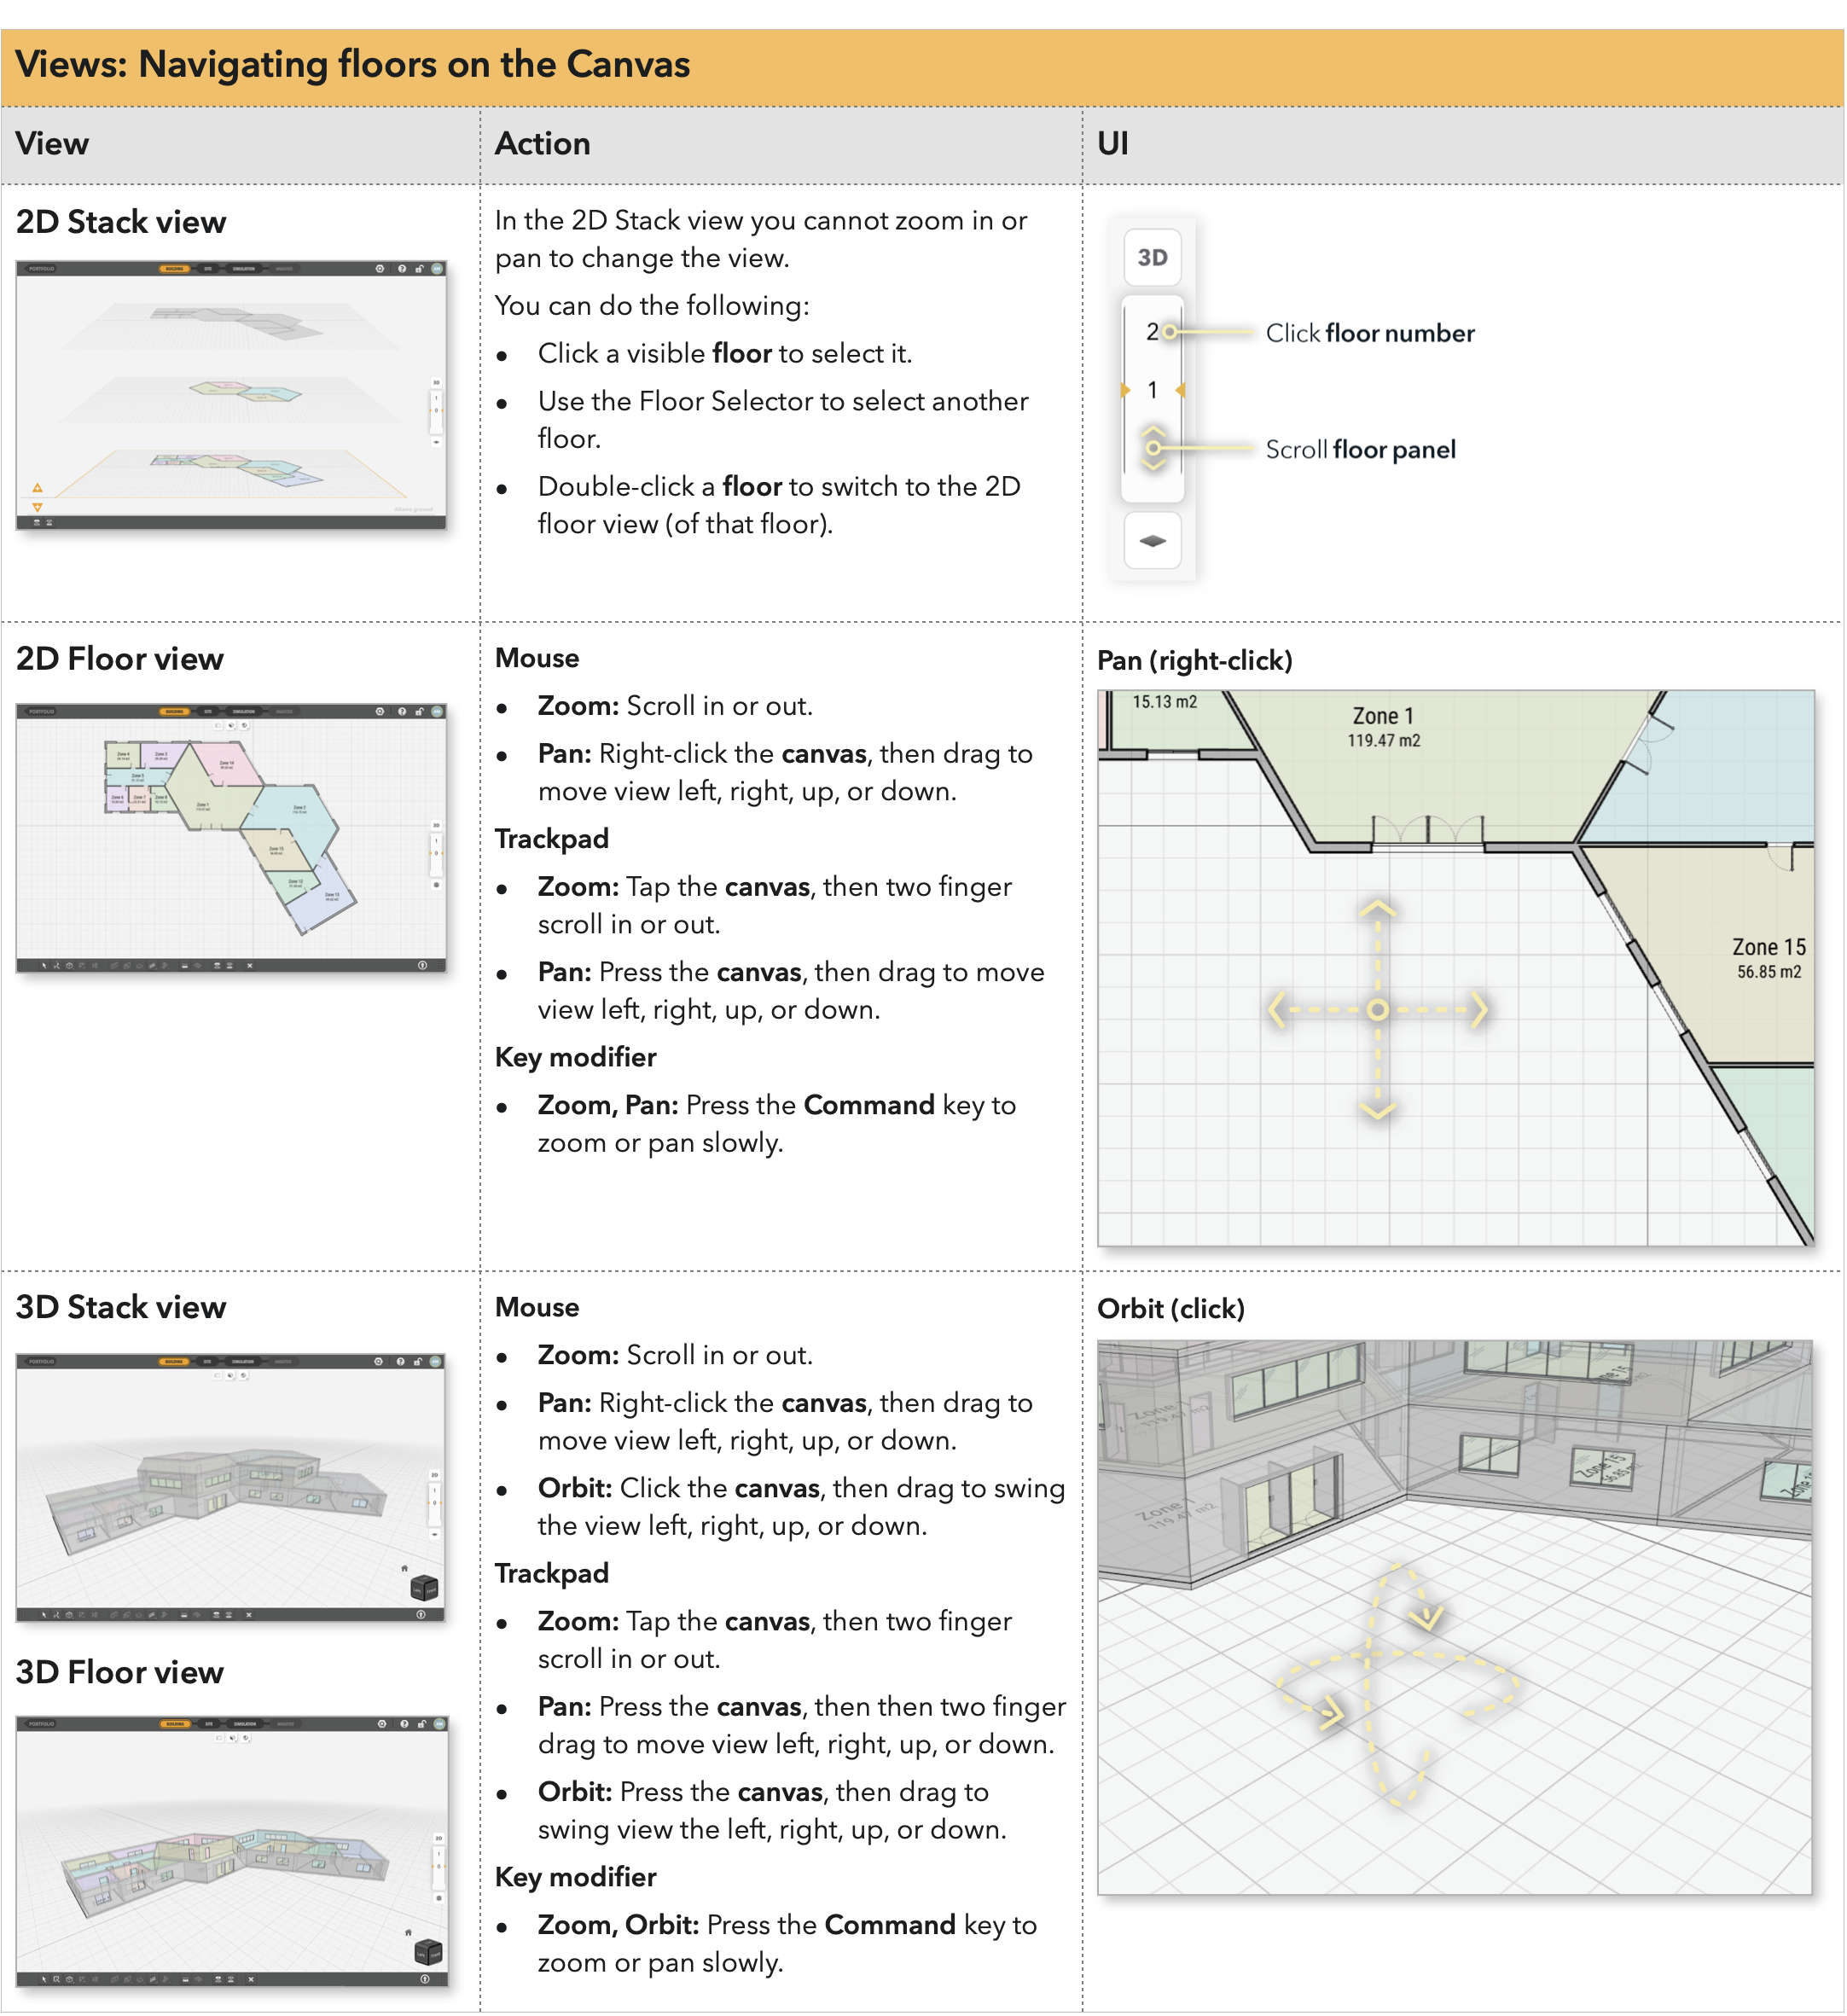1847x2016 pixels.
Task: Click the "View" column header
Action: point(52,143)
